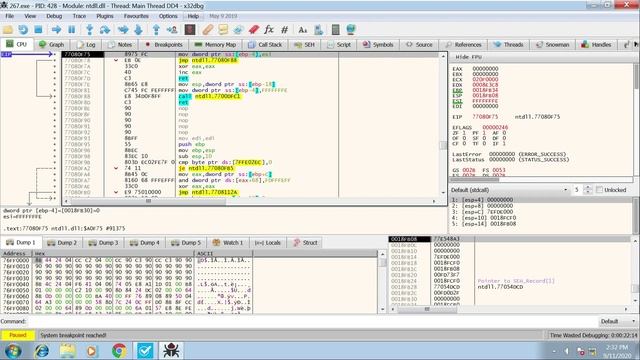Open the Patches bandage icon
The height and width of the screenshot is (360, 640).
[x=208, y=29]
